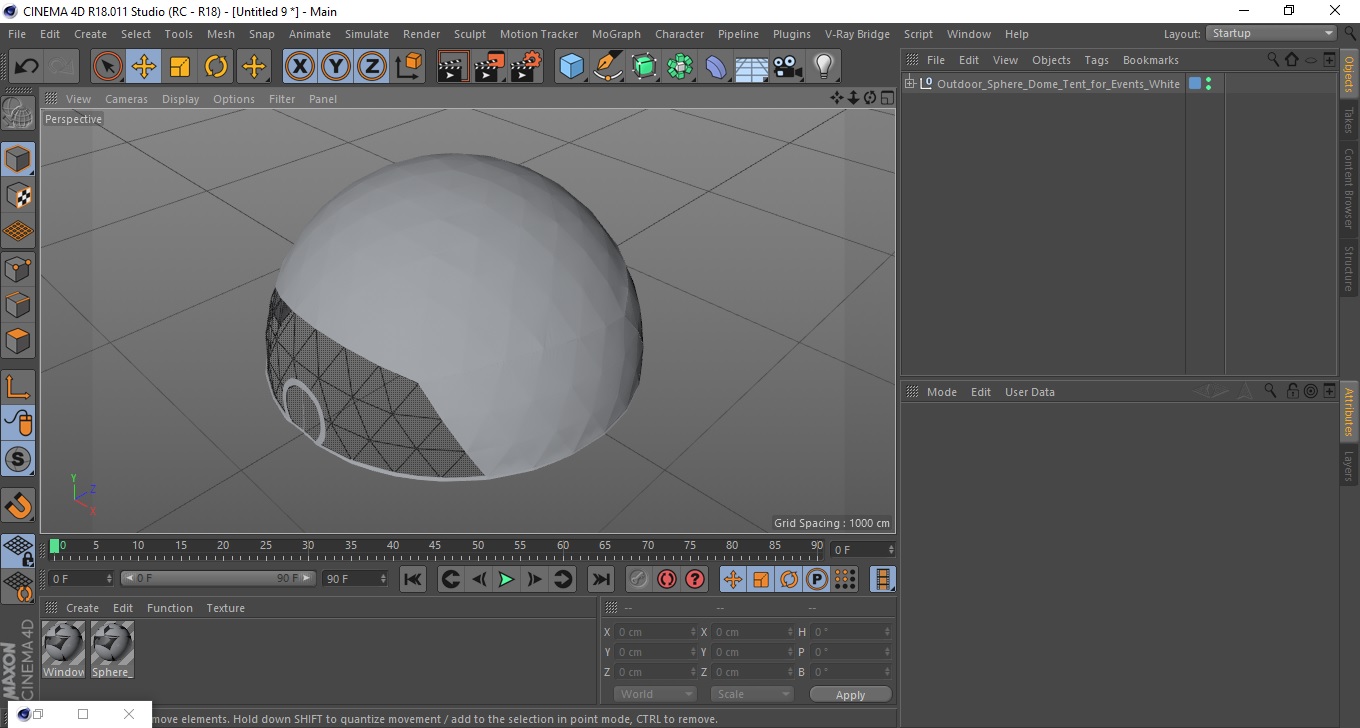Open viewport Cameras menu

(x=126, y=99)
